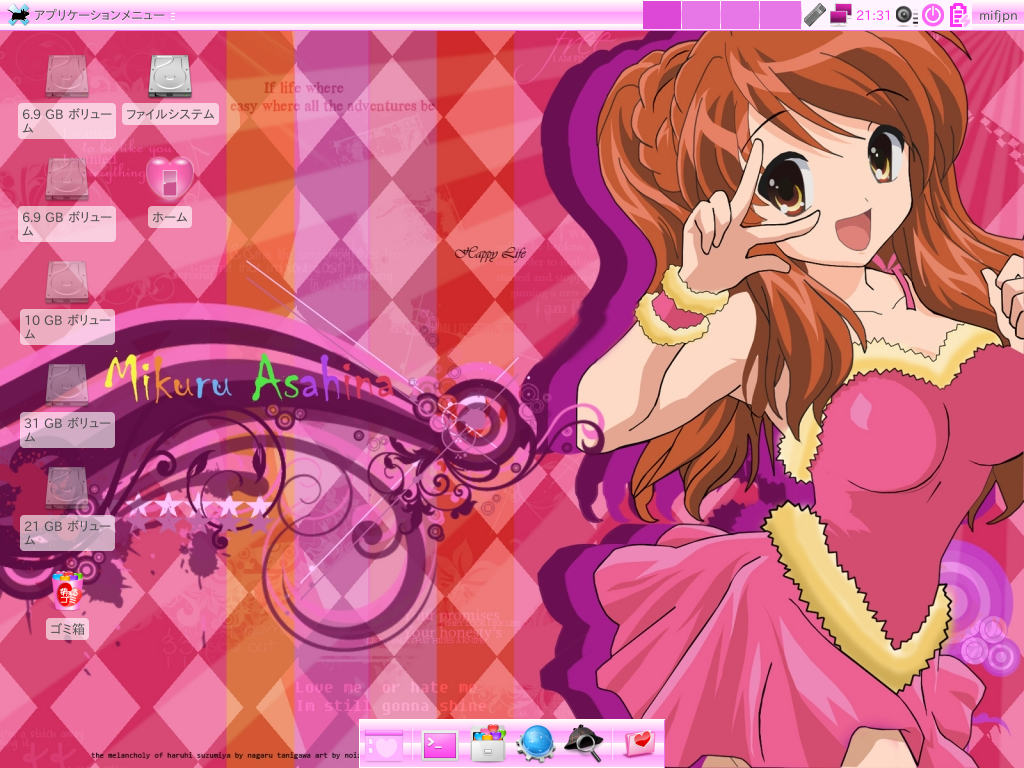The width and height of the screenshot is (1024, 768).
Task: Switch to the fourth workspace in pager
Action: click(x=780, y=14)
